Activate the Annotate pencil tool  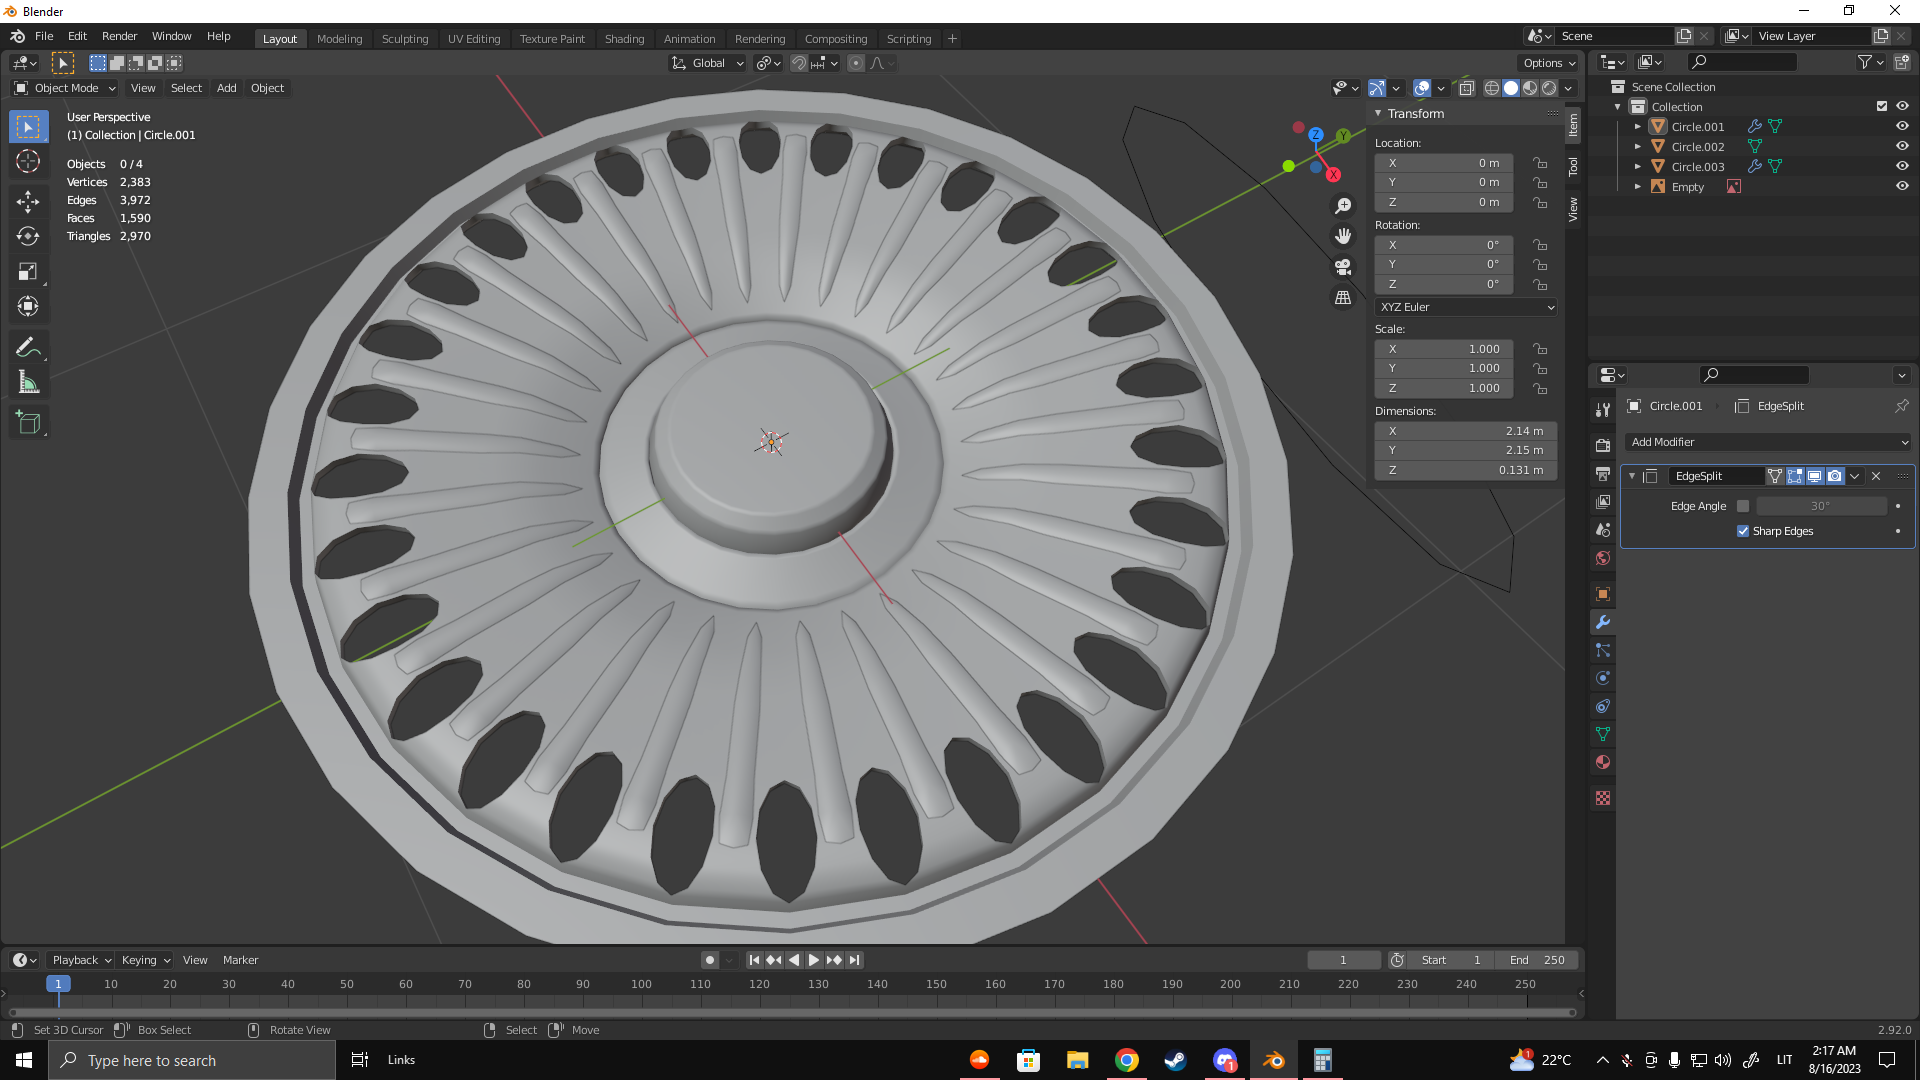28,347
